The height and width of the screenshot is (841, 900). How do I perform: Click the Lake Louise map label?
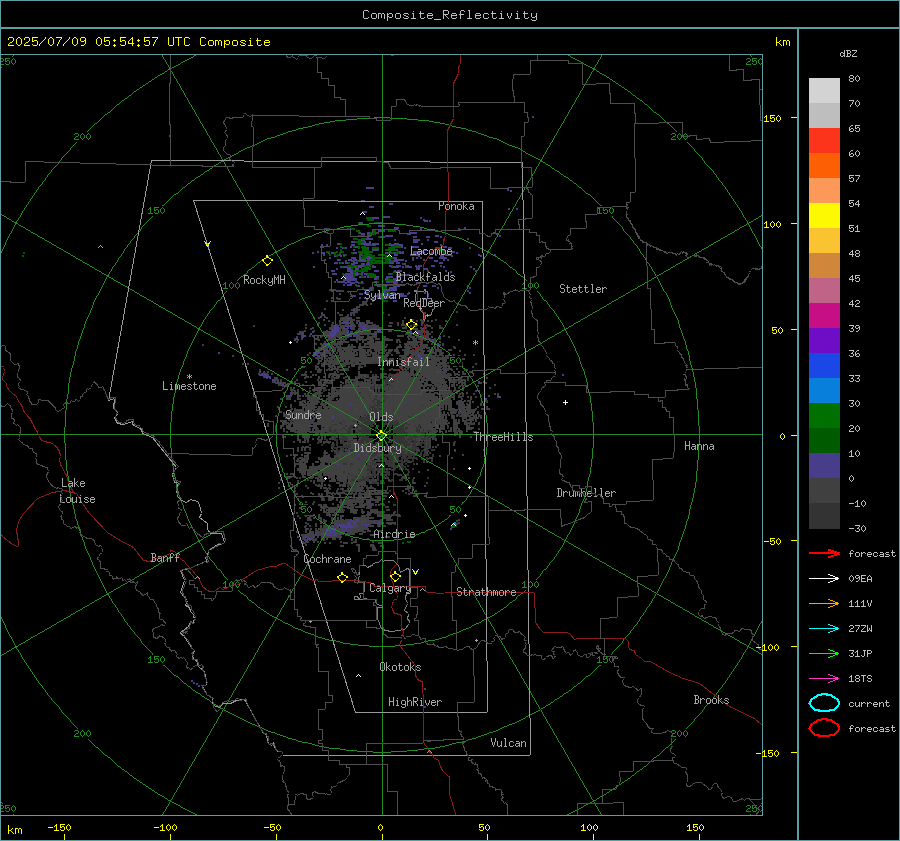tap(77, 491)
